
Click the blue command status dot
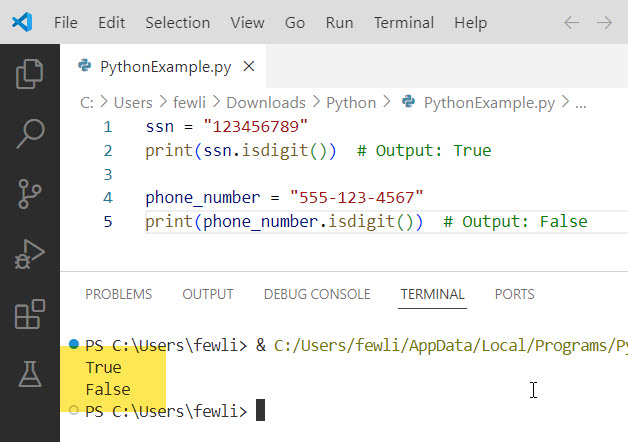point(74,344)
